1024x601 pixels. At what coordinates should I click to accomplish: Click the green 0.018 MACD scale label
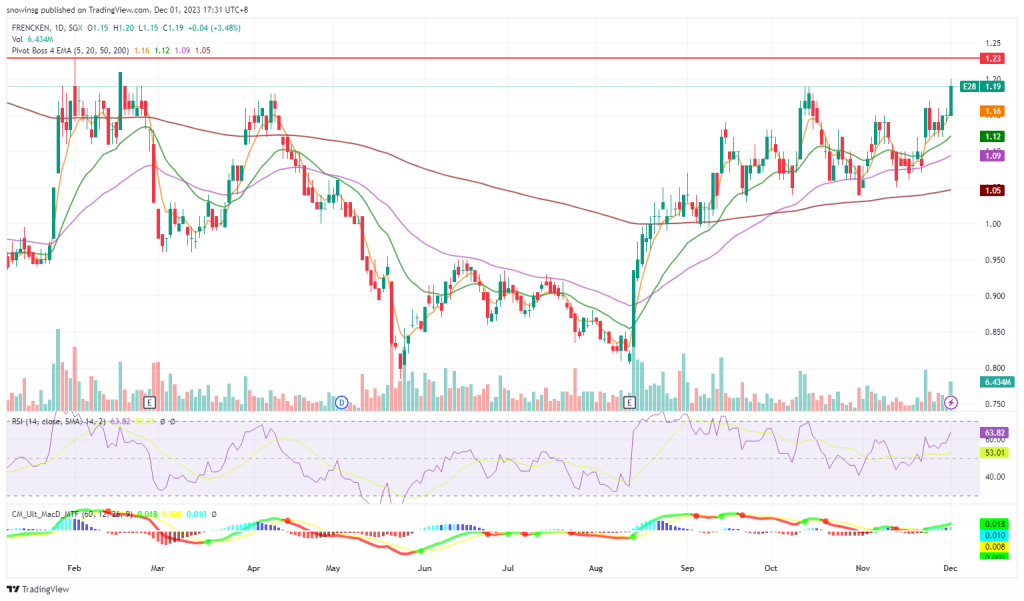point(994,524)
